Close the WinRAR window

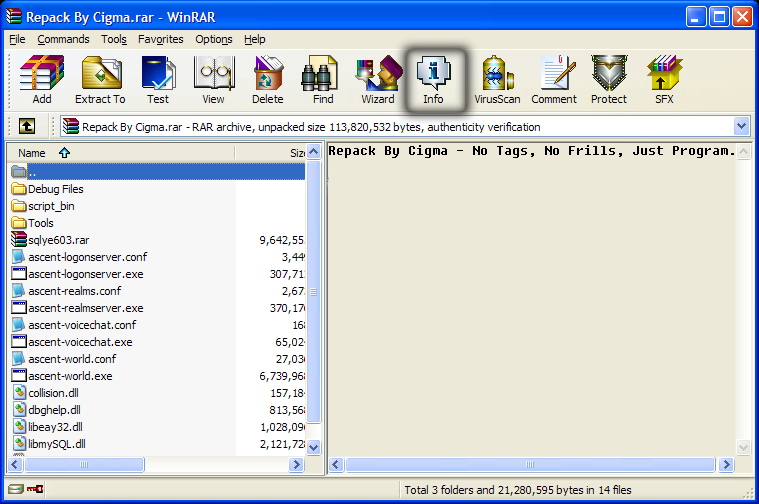742,17
